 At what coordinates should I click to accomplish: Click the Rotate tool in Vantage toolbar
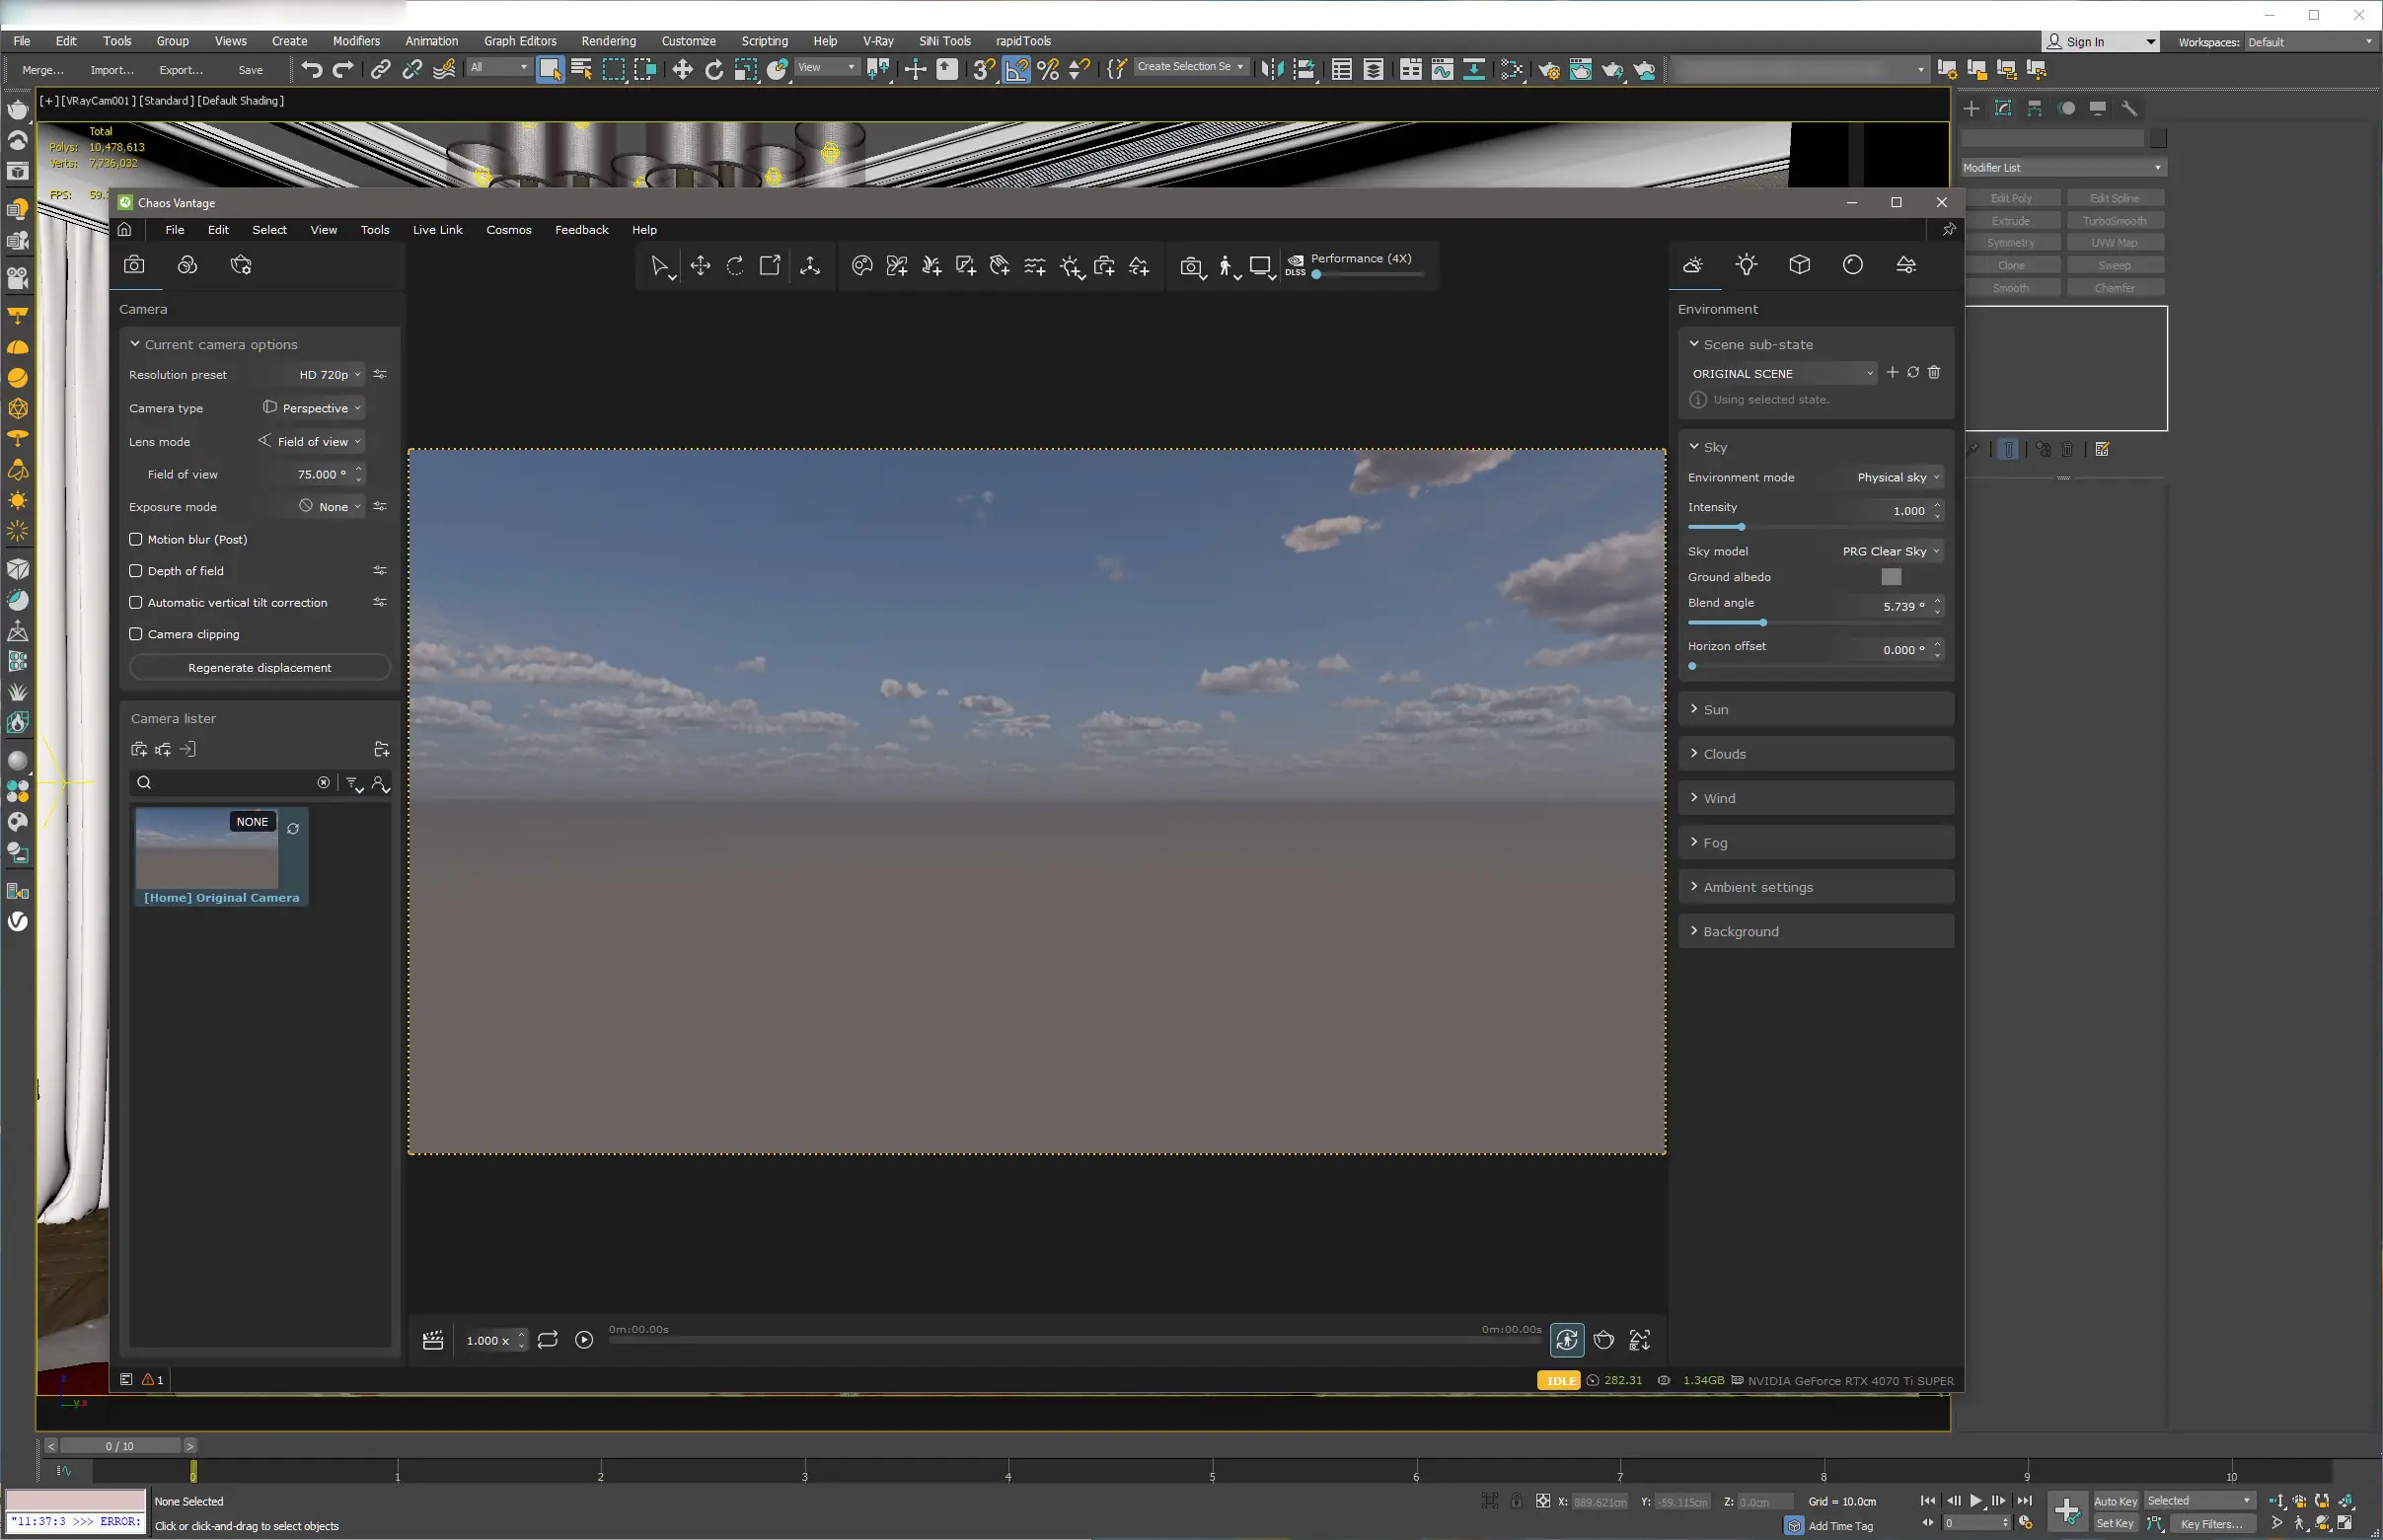735,266
